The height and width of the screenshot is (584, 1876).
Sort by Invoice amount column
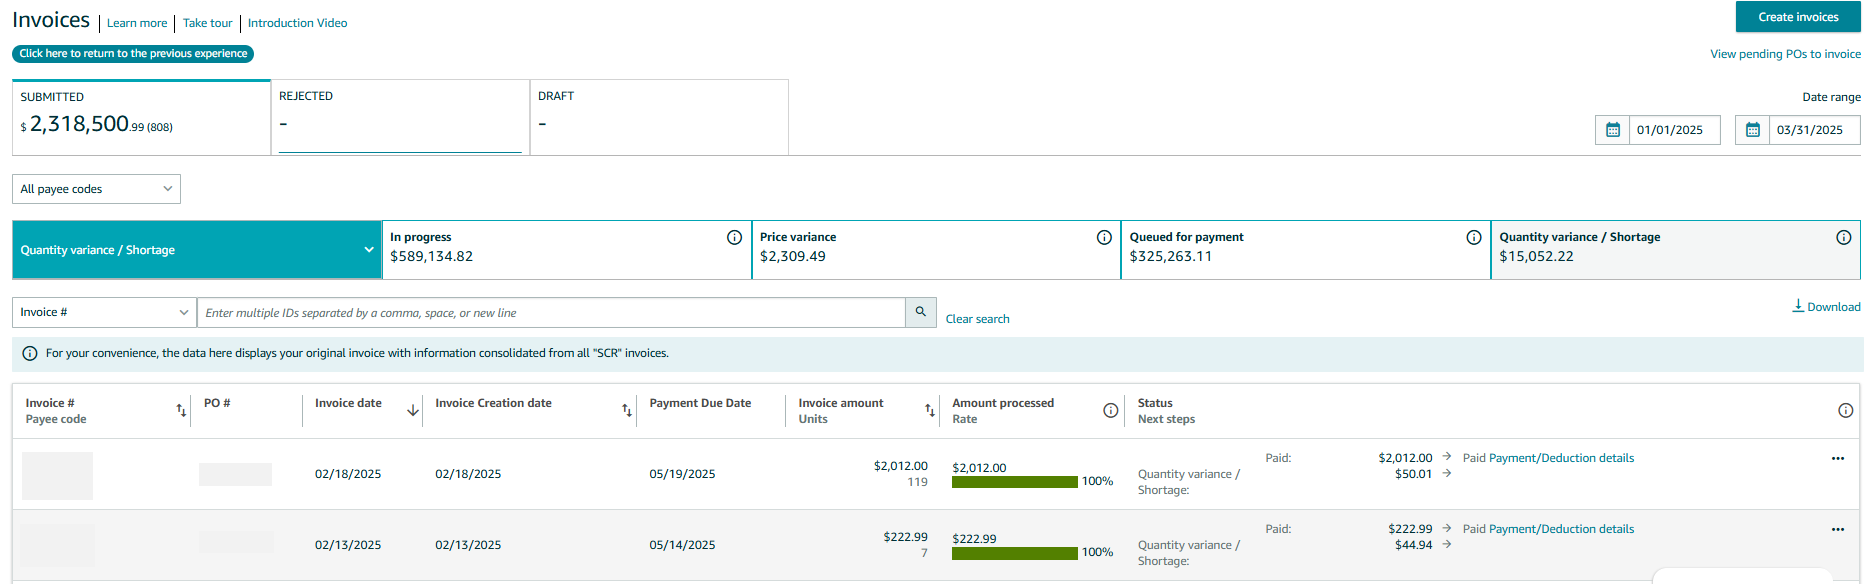point(930,410)
